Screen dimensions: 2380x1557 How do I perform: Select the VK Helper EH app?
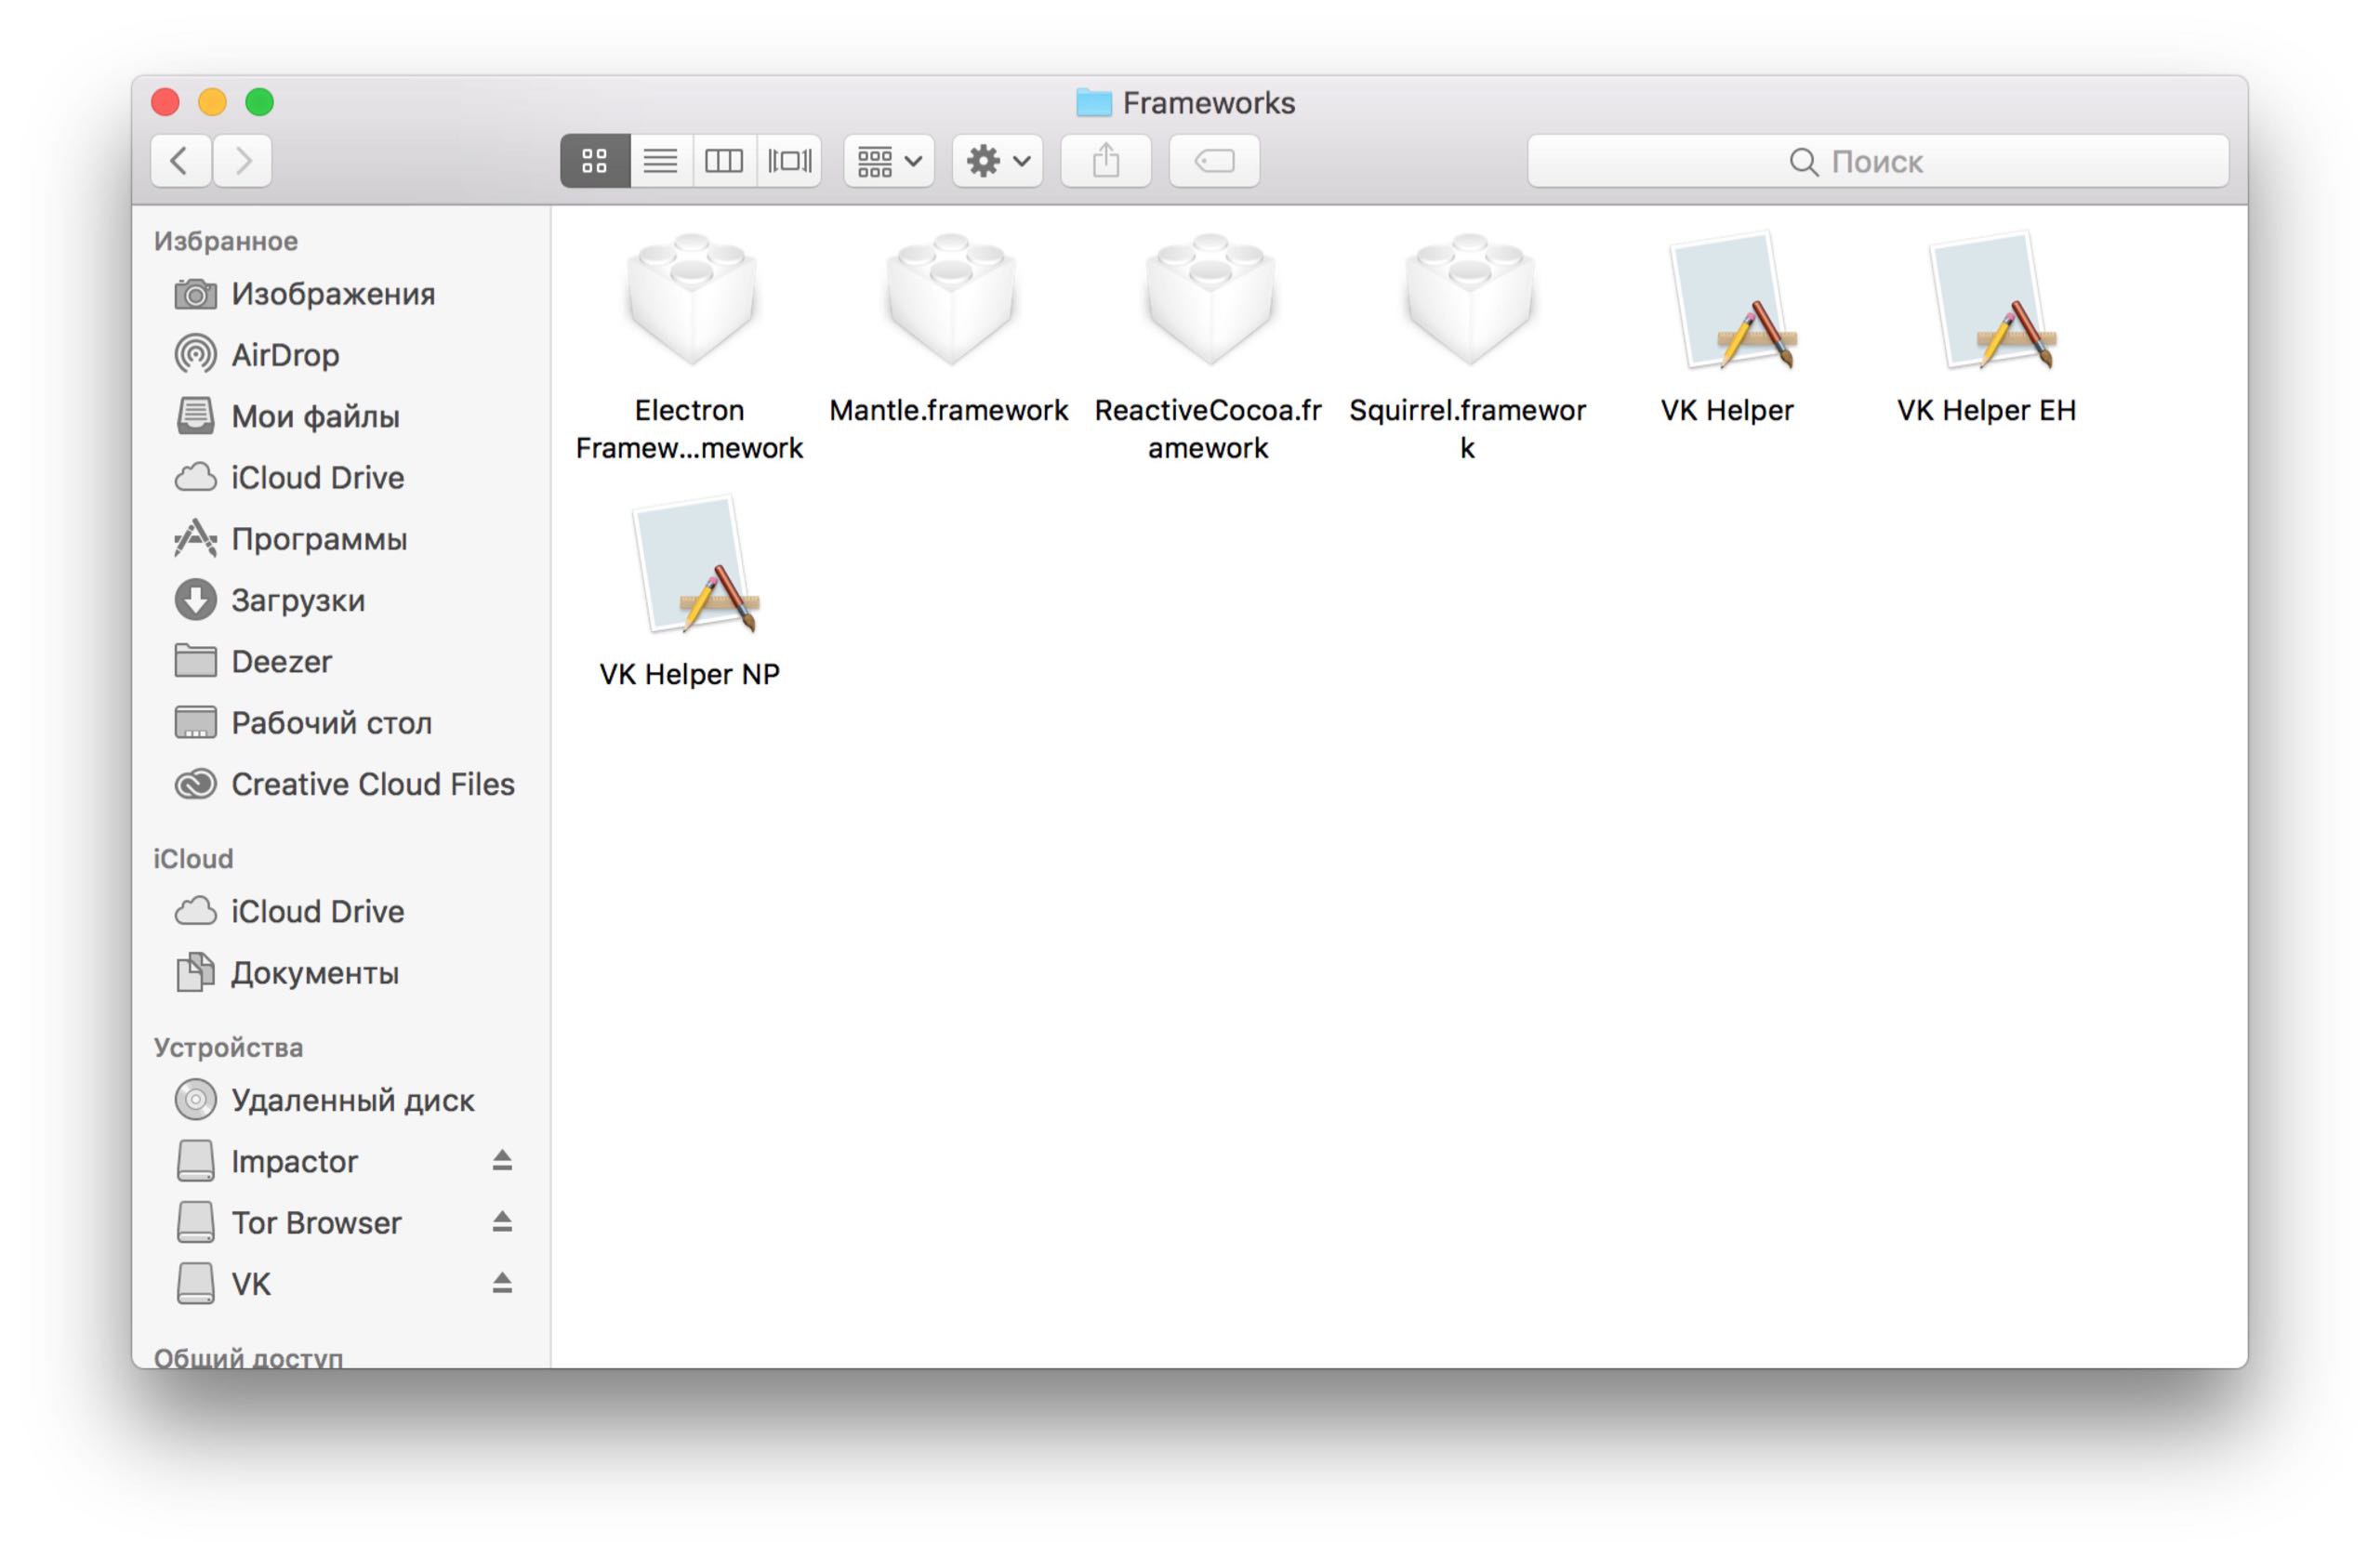(1986, 300)
